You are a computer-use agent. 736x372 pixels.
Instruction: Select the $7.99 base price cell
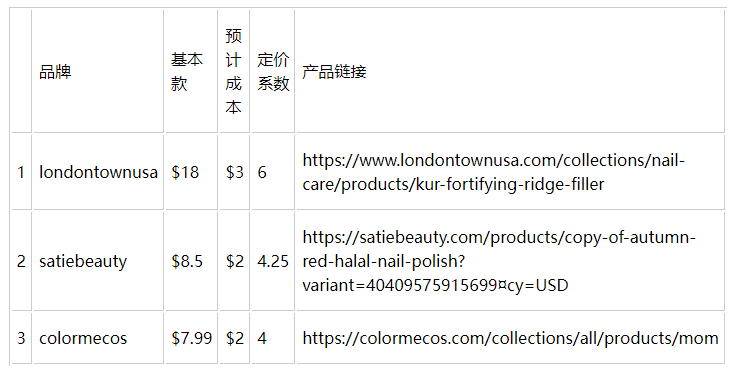[x=192, y=338]
